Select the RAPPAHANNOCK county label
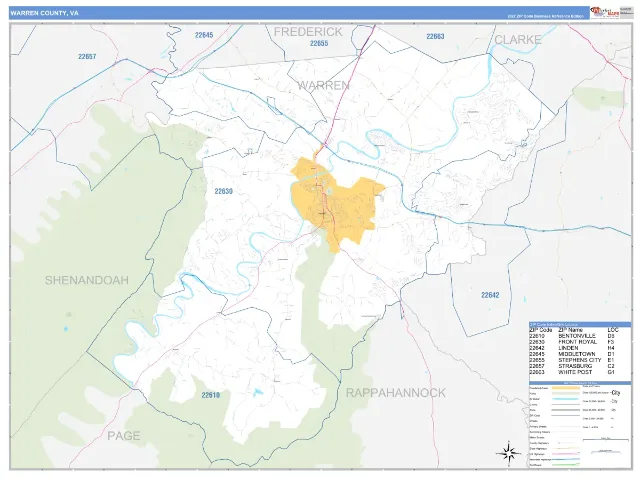 [x=396, y=393]
